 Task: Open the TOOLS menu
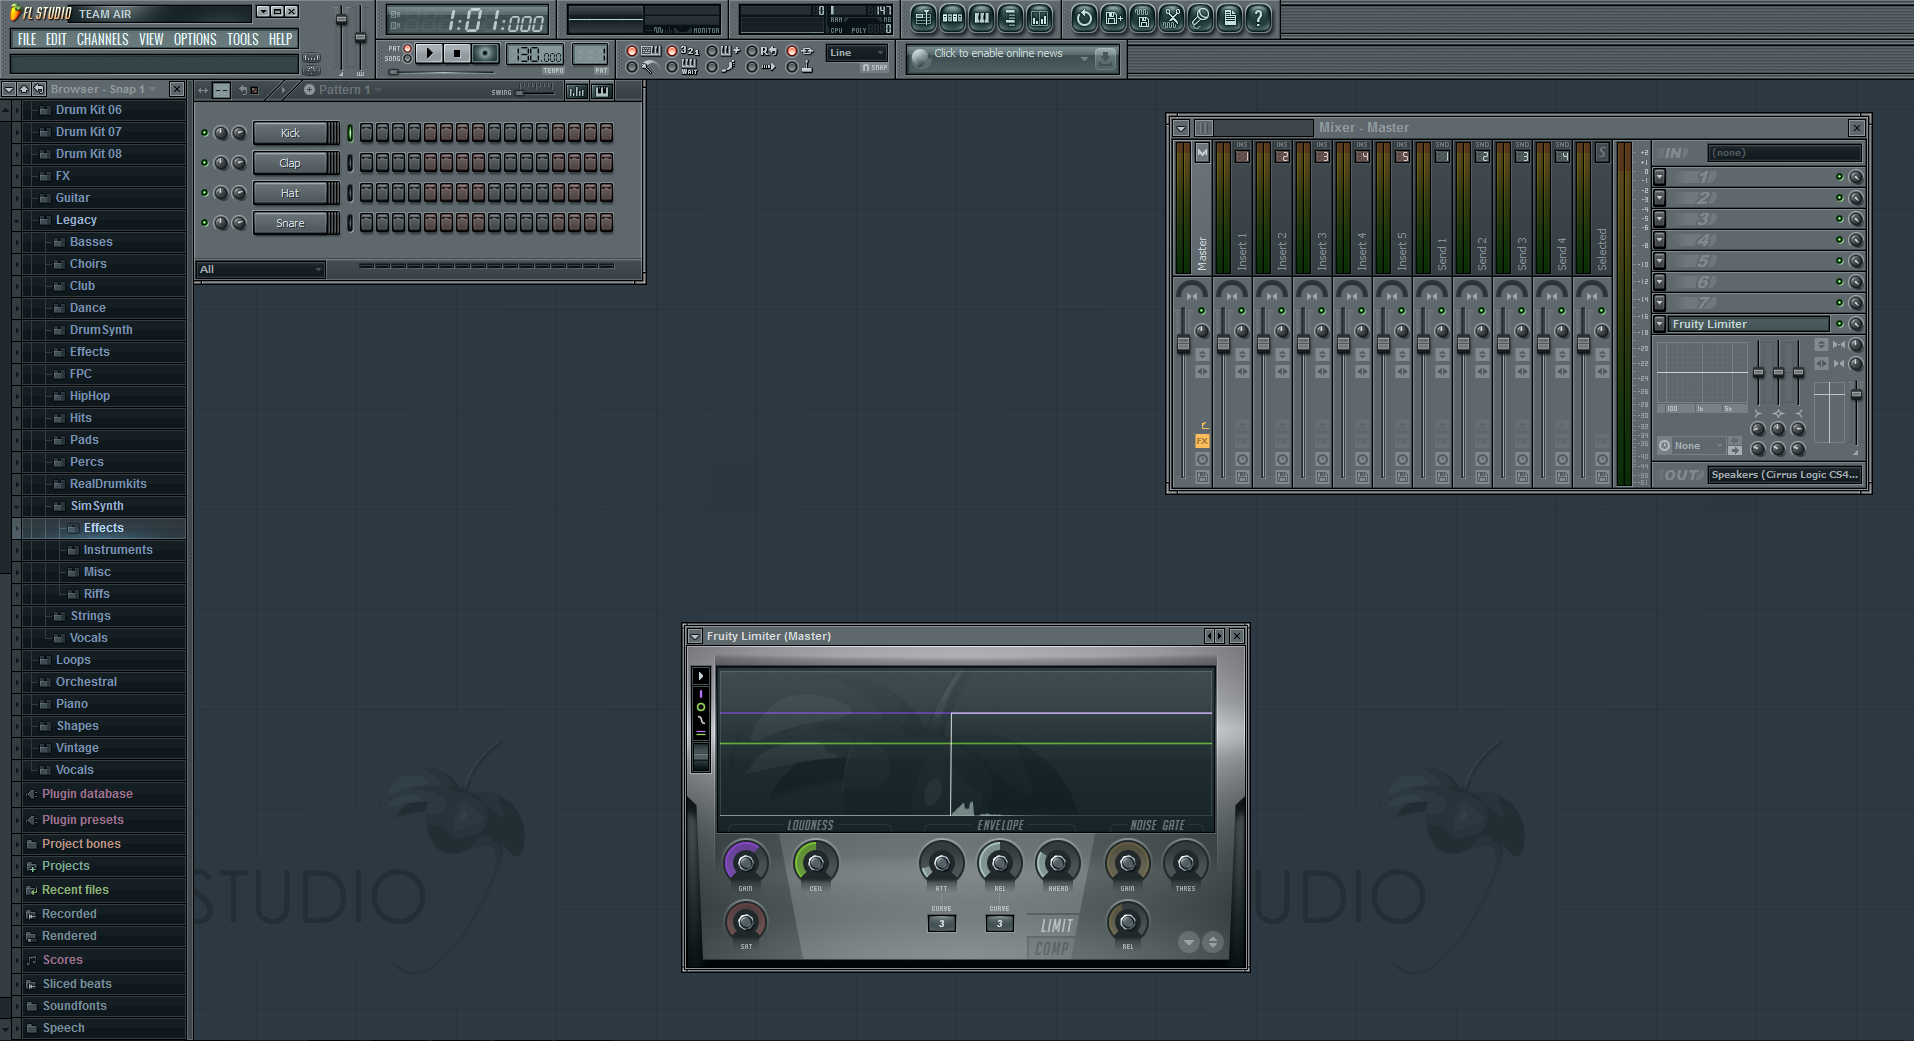pyautogui.click(x=243, y=39)
